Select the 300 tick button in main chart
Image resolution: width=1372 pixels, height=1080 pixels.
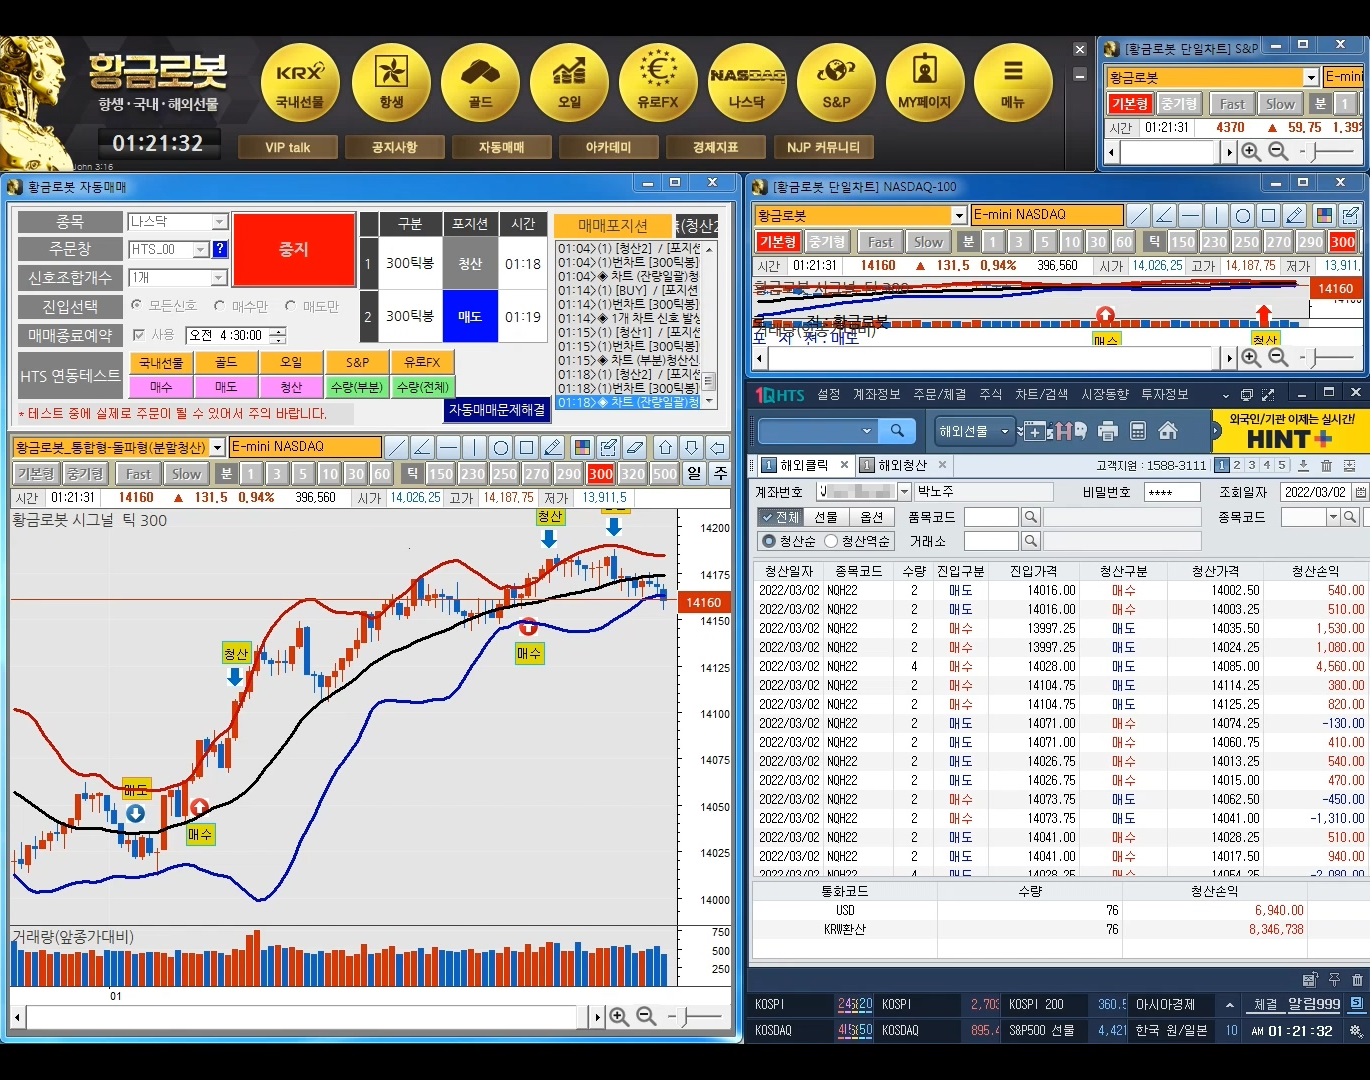click(601, 474)
